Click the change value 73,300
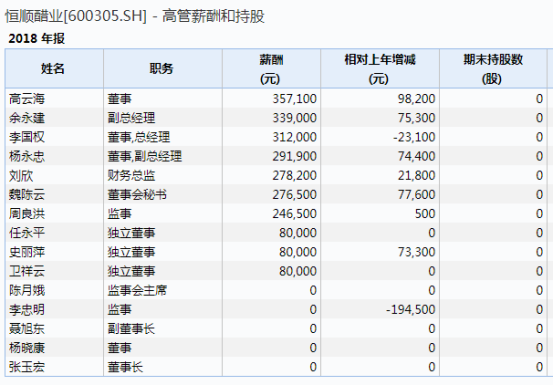 pyautogui.click(x=417, y=252)
